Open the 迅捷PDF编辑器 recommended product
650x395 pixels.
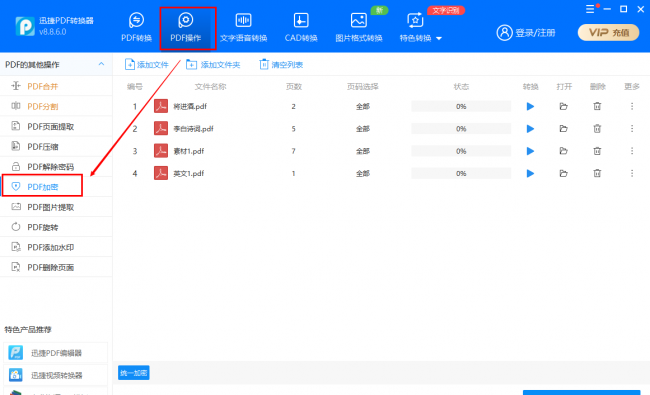click(55, 353)
